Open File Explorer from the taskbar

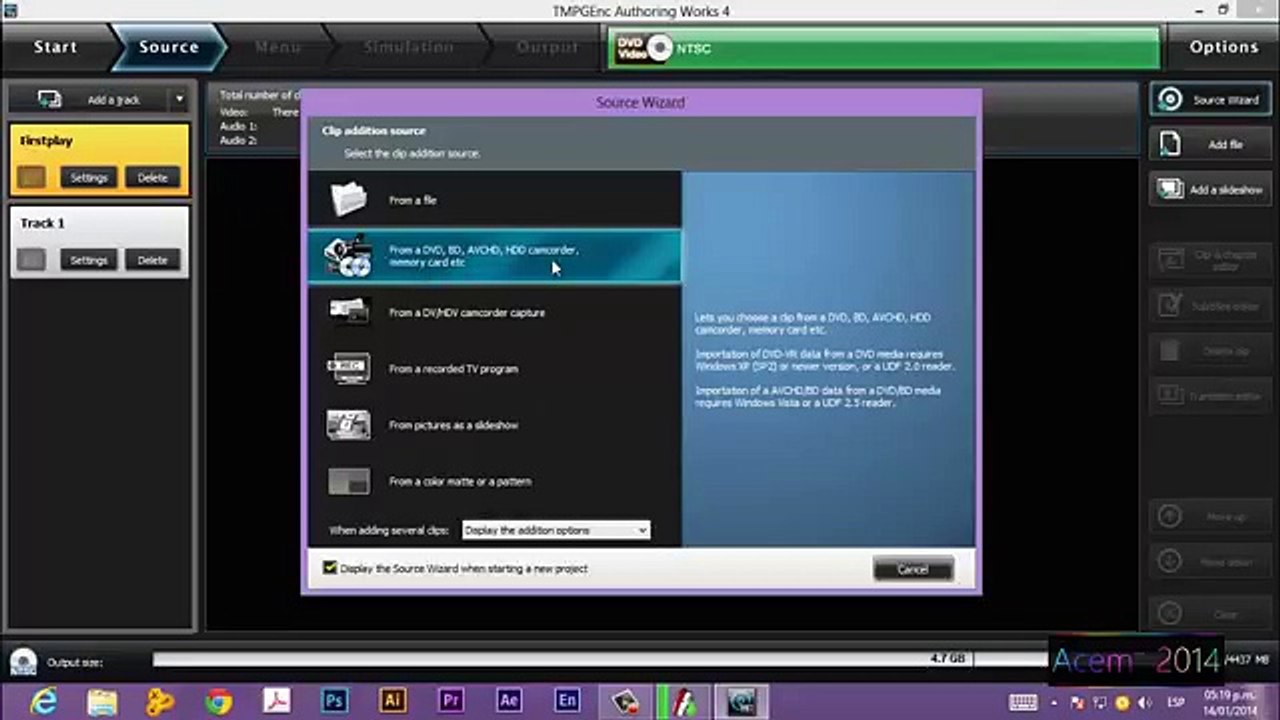click(101, 701)
